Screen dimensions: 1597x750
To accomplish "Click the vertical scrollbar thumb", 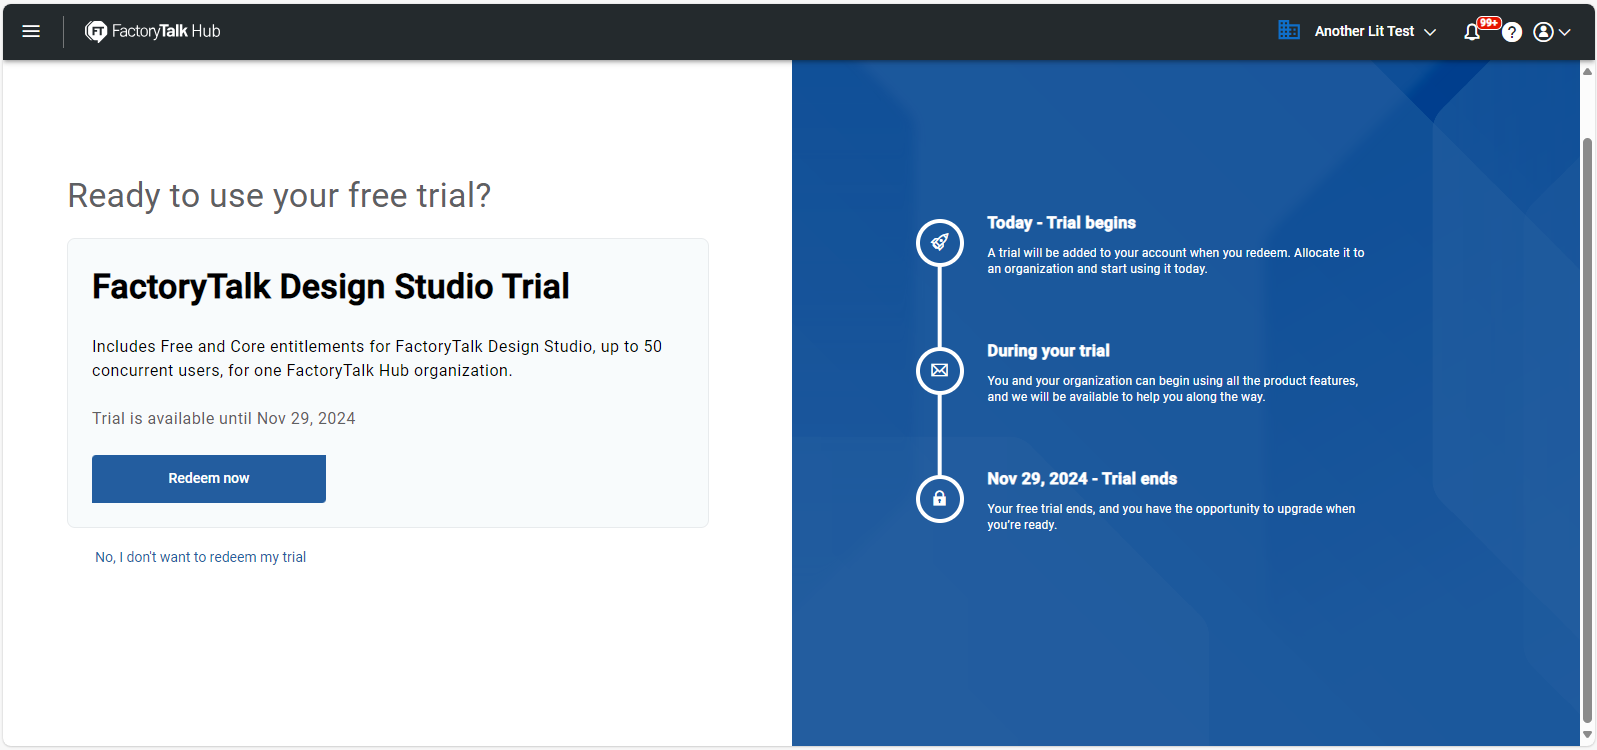I will coord(1587,430).
